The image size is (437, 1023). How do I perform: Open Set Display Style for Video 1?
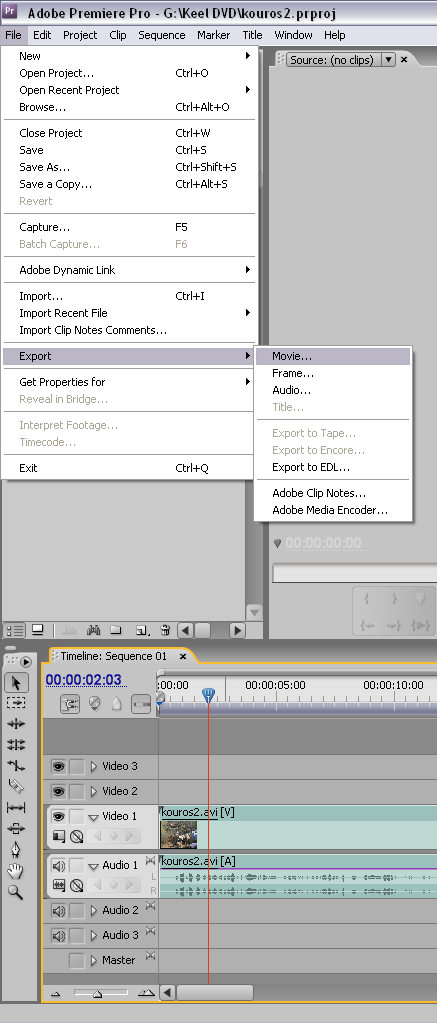[59, 836]
